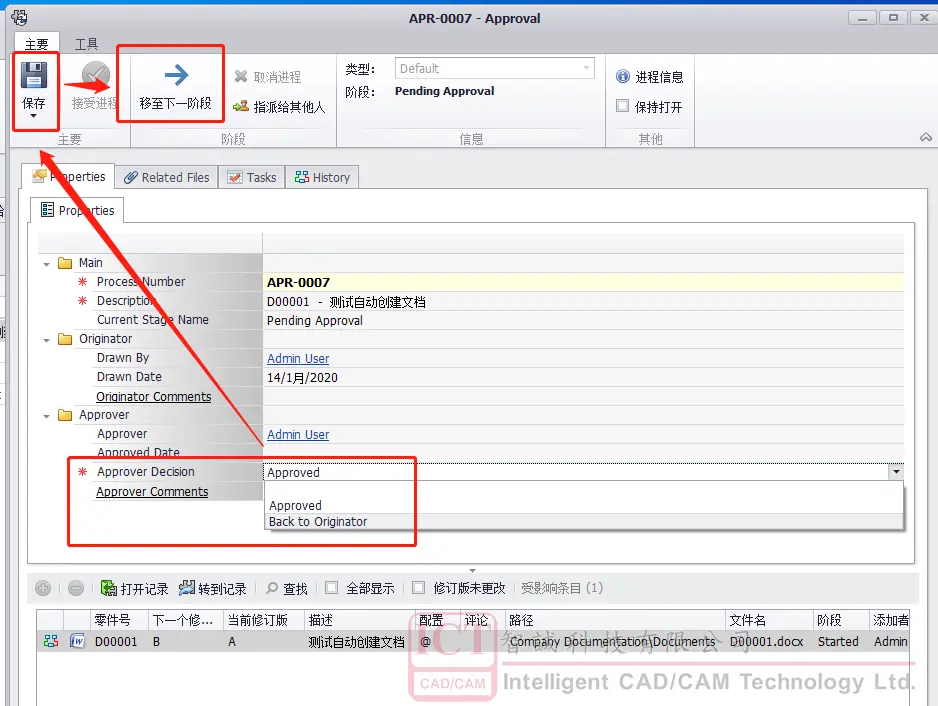This screenshot has height=706, width=938.
Task: Toggle Revision Unchanged (修订版未更改) checkbox
Action: tap(419, 588)
